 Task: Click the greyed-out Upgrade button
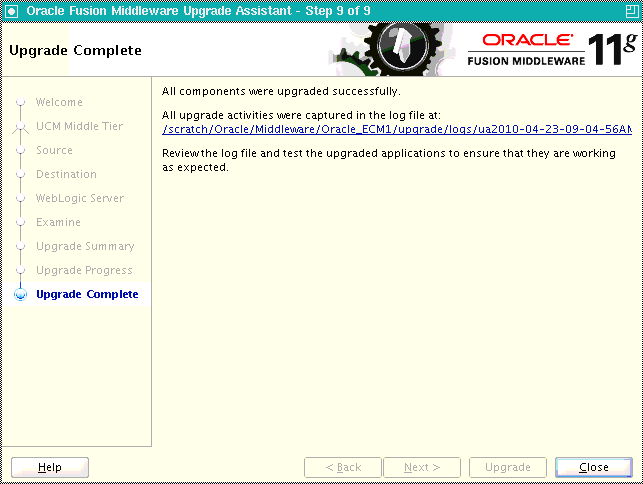click(x=508, y=467)
